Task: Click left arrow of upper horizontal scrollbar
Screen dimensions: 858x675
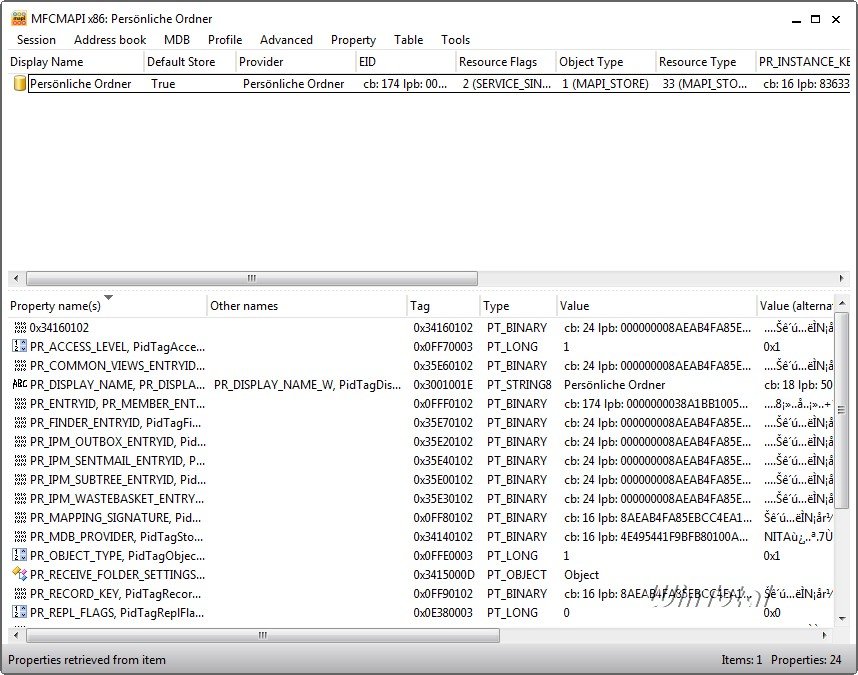Action: [16, 278]
